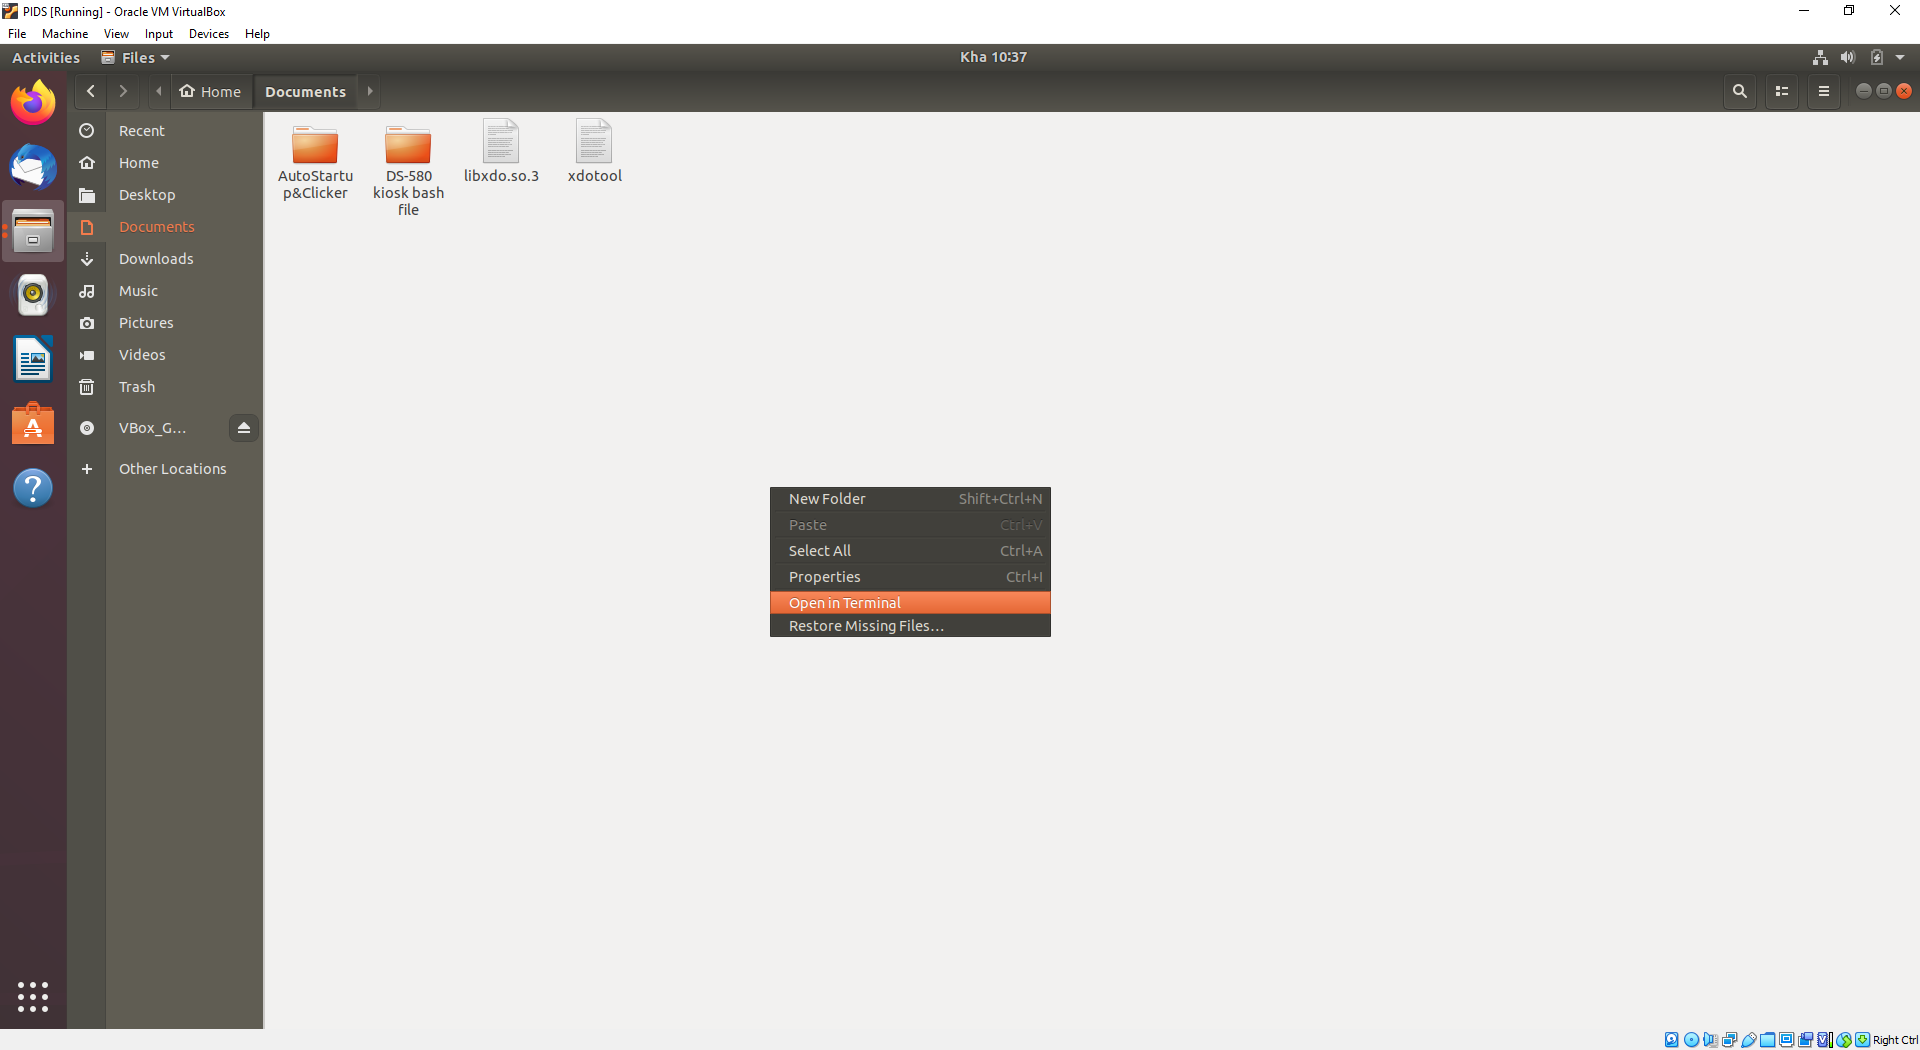Open the AutoStartup&Clicker folder
Screen dimensions: 1920x1050
point(315,160)
